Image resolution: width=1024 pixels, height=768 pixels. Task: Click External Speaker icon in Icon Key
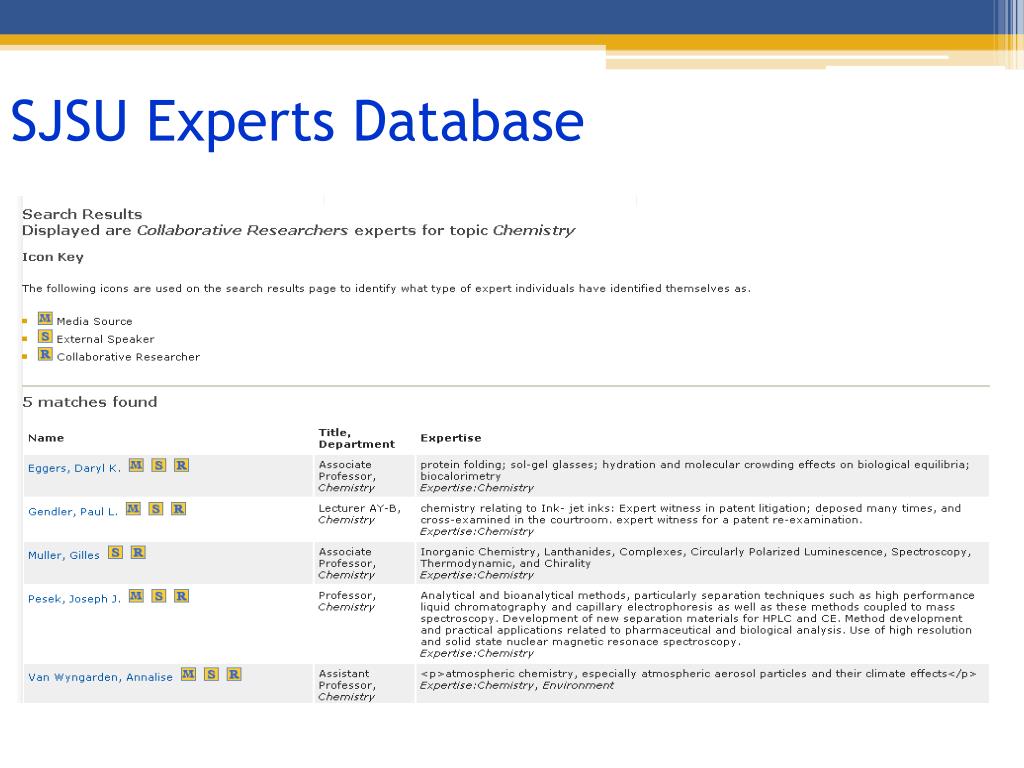click(x=45, y=336)
